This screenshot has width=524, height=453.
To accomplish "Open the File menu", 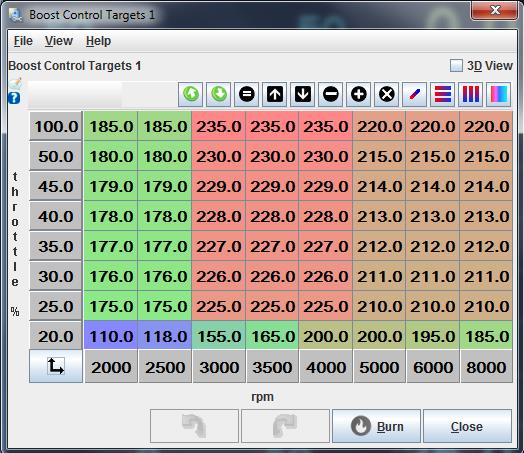I will click(x=23, y=41).
